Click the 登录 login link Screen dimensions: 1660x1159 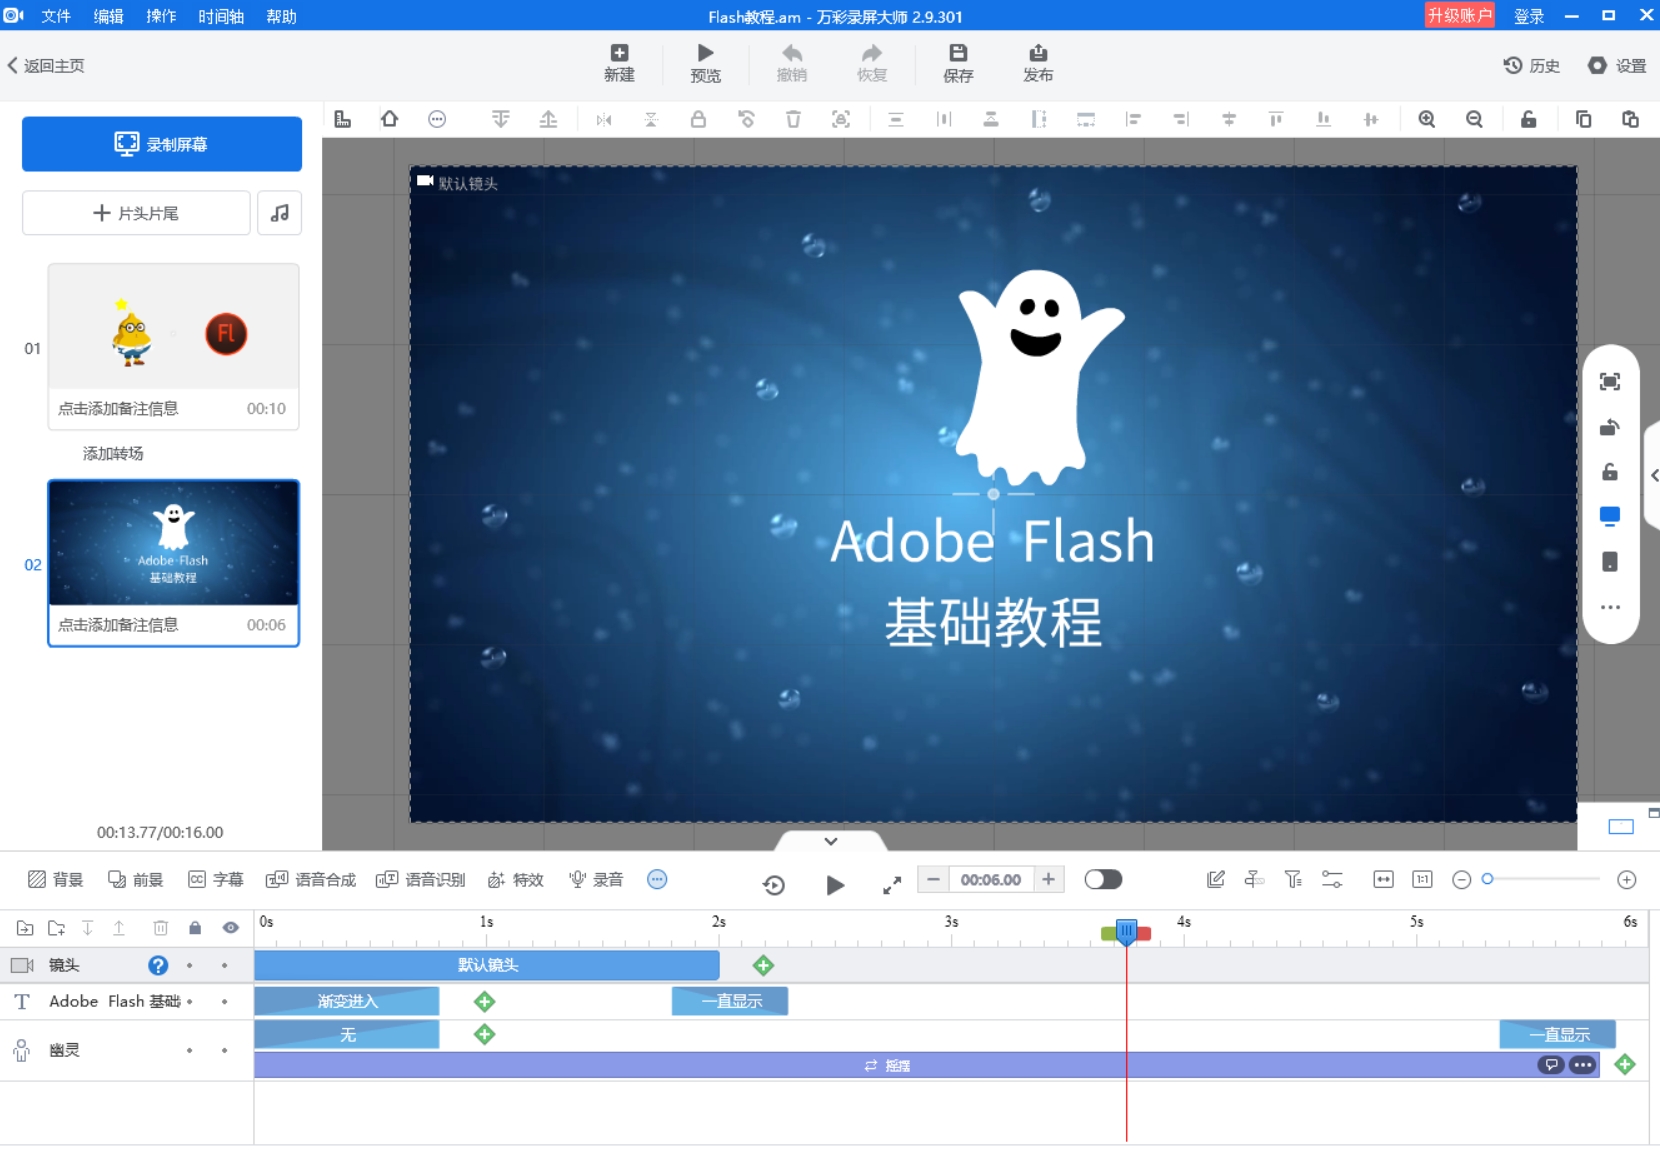pos(1529,16)
